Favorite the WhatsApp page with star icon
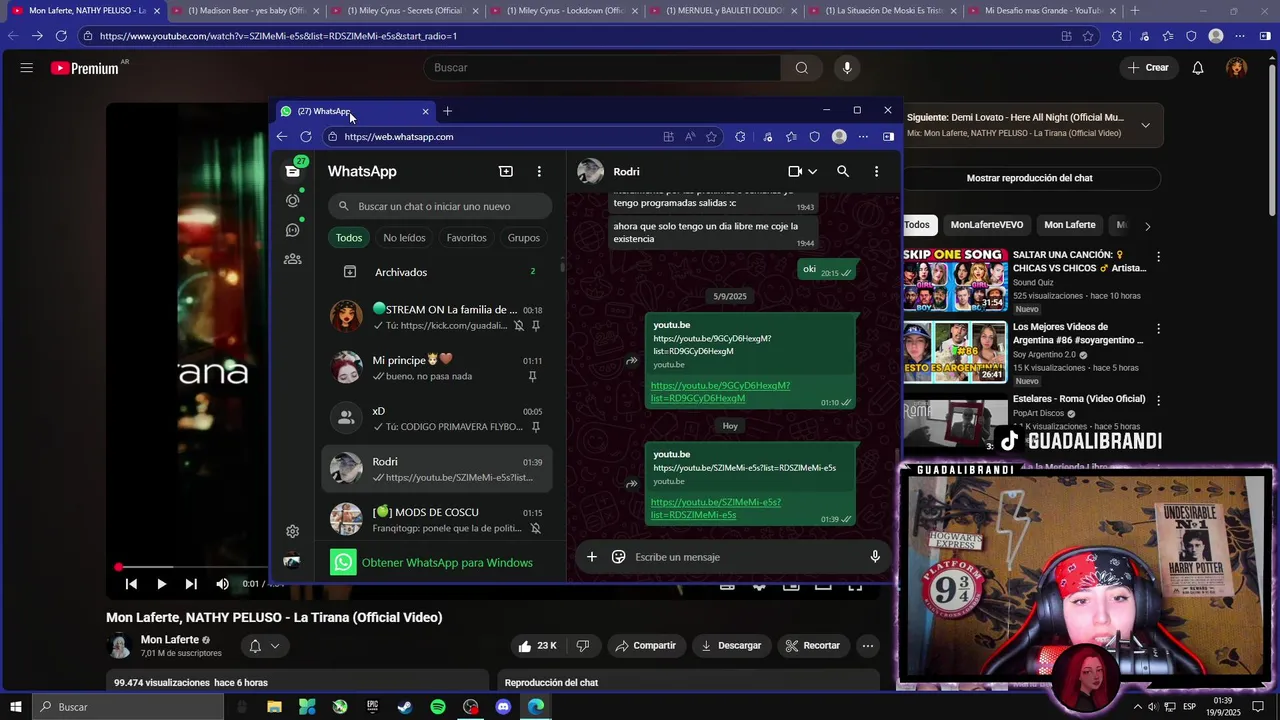1280x720 pixels. [x=712, y=137]
